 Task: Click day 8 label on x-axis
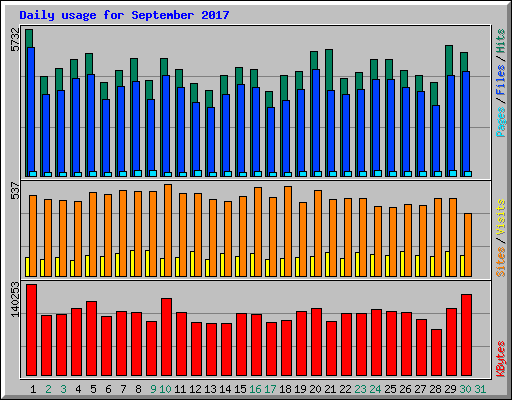[x=138, y=389]
